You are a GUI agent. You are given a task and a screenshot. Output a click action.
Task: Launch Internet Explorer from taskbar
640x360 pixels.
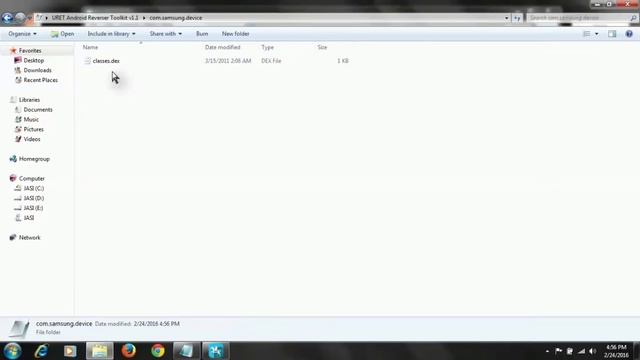(41, 351)
